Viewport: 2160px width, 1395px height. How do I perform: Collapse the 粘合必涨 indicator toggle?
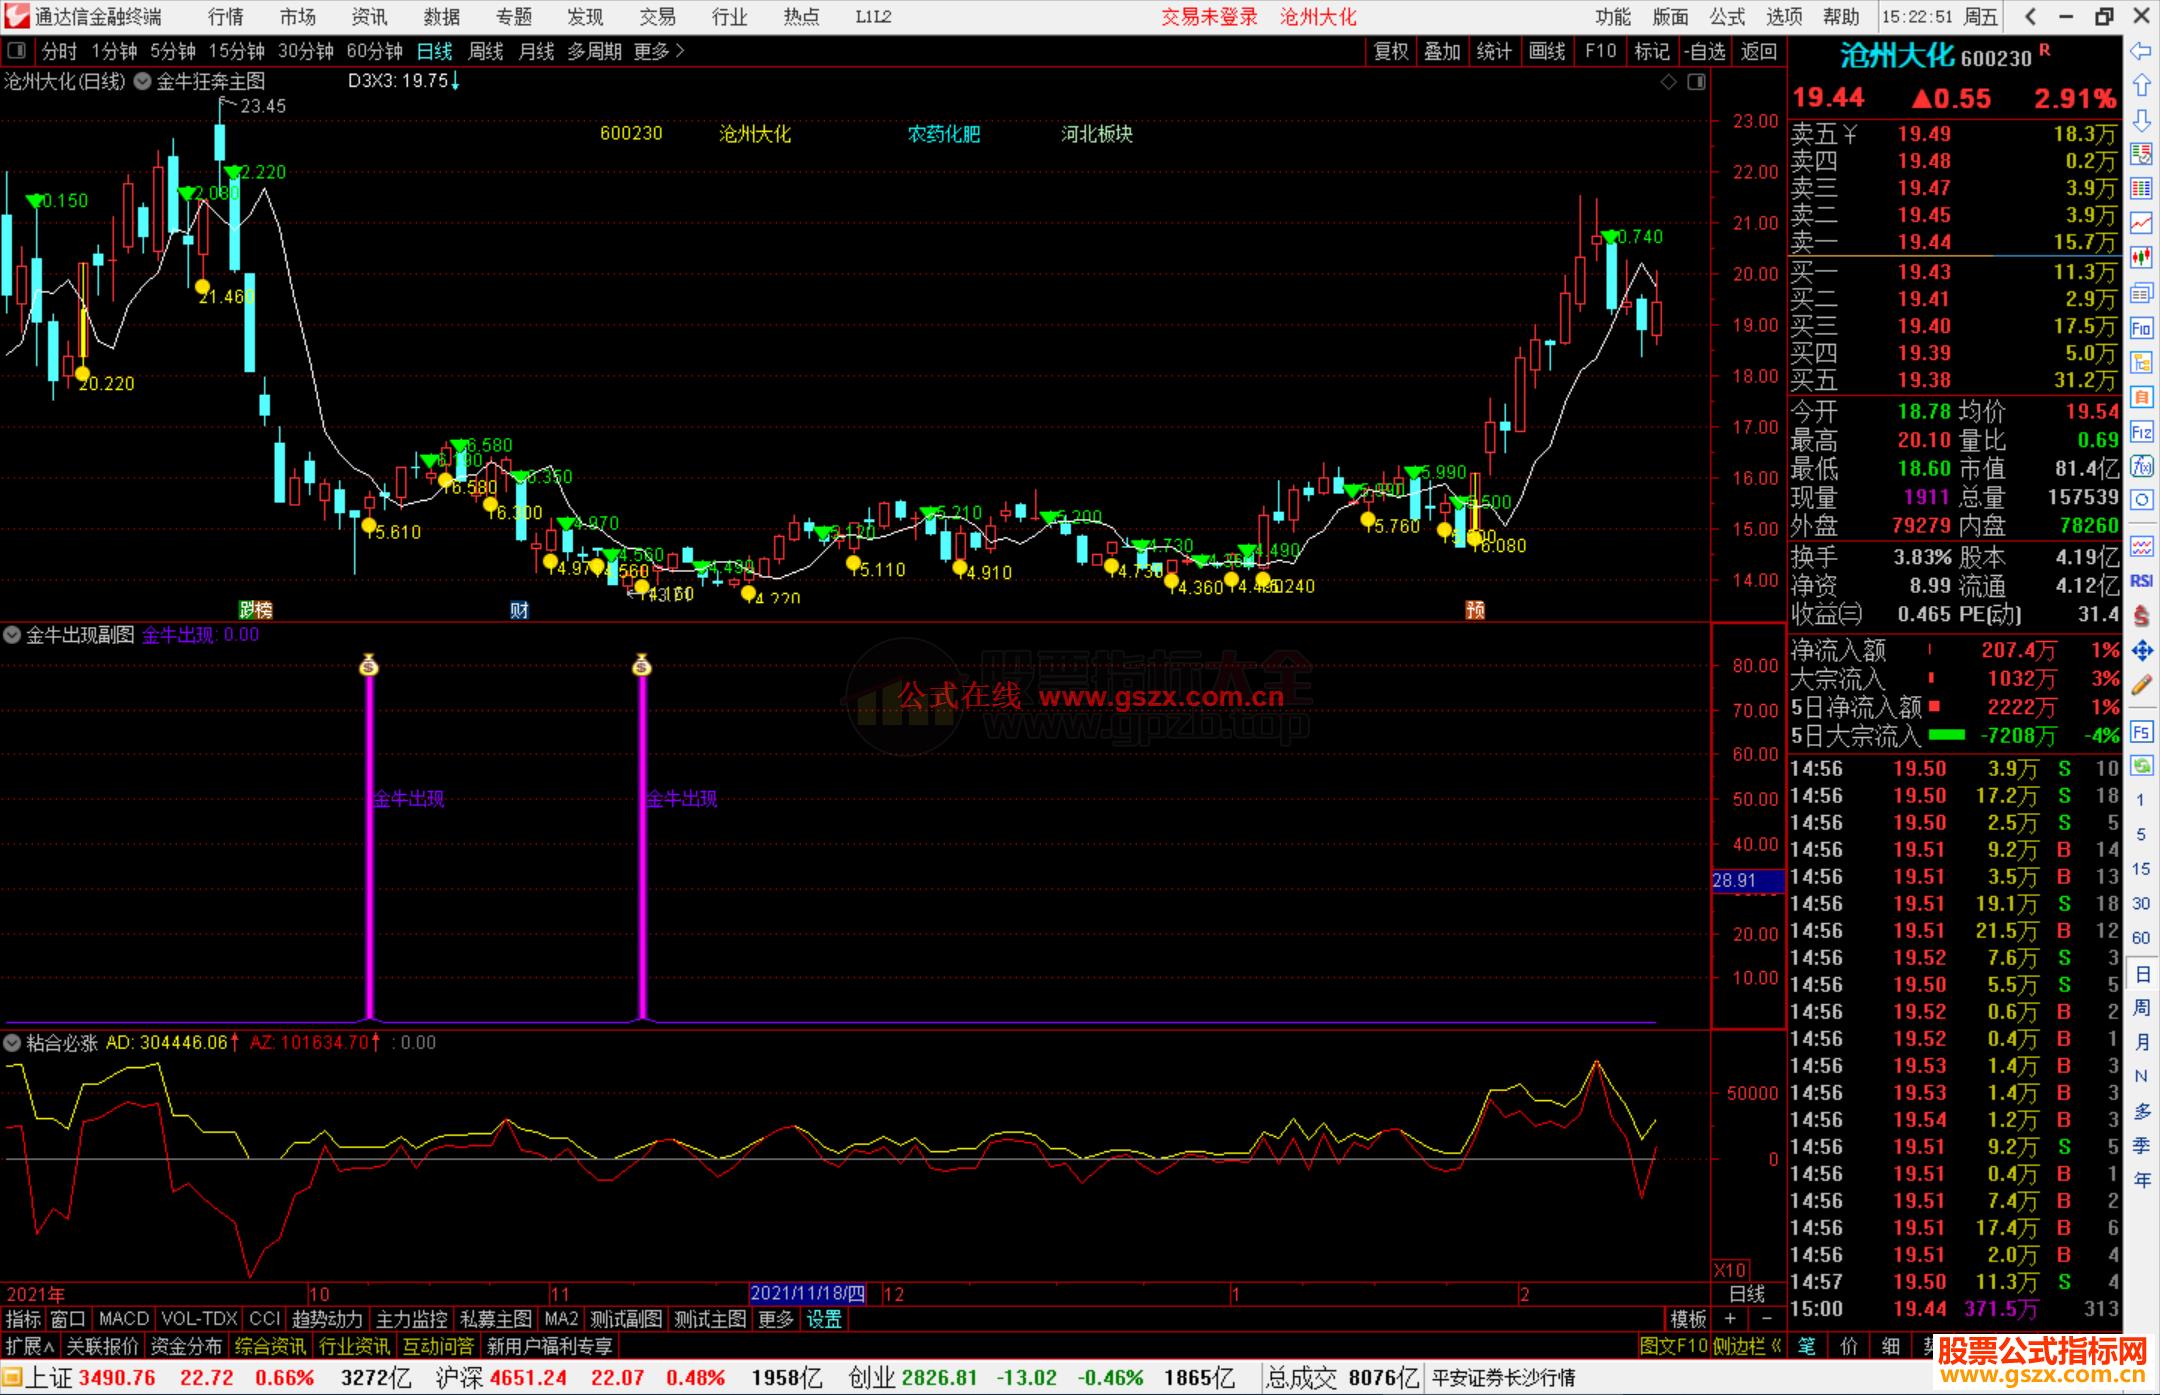12,1043
